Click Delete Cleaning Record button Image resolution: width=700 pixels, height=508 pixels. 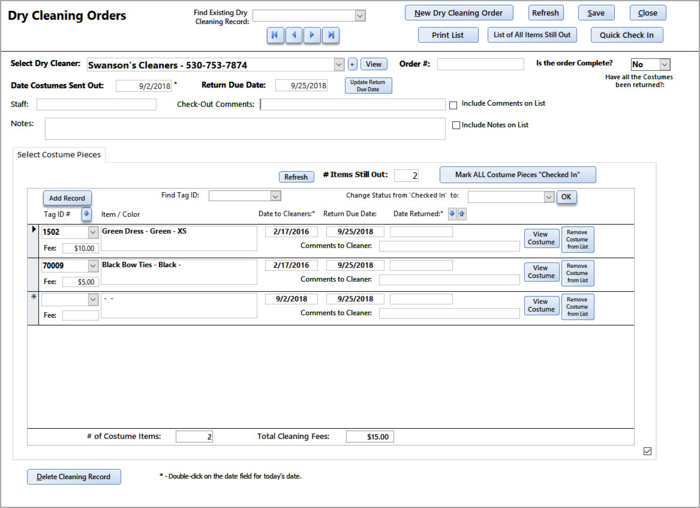[74, 477]
